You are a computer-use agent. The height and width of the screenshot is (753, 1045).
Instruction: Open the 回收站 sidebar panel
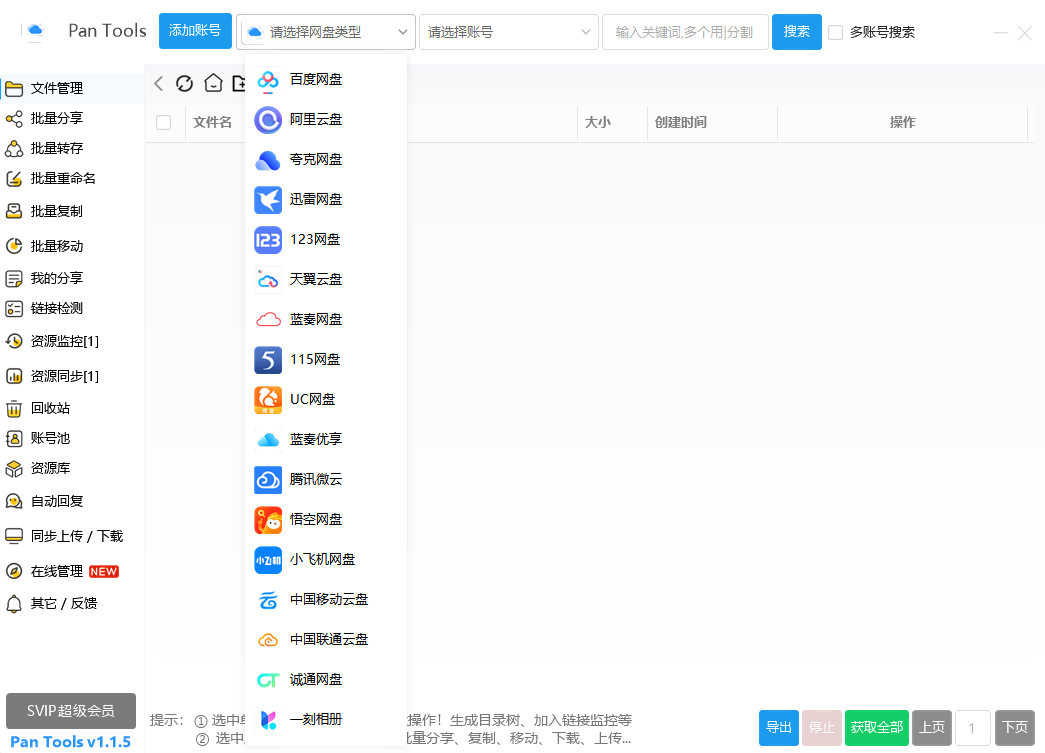[50, 408]
